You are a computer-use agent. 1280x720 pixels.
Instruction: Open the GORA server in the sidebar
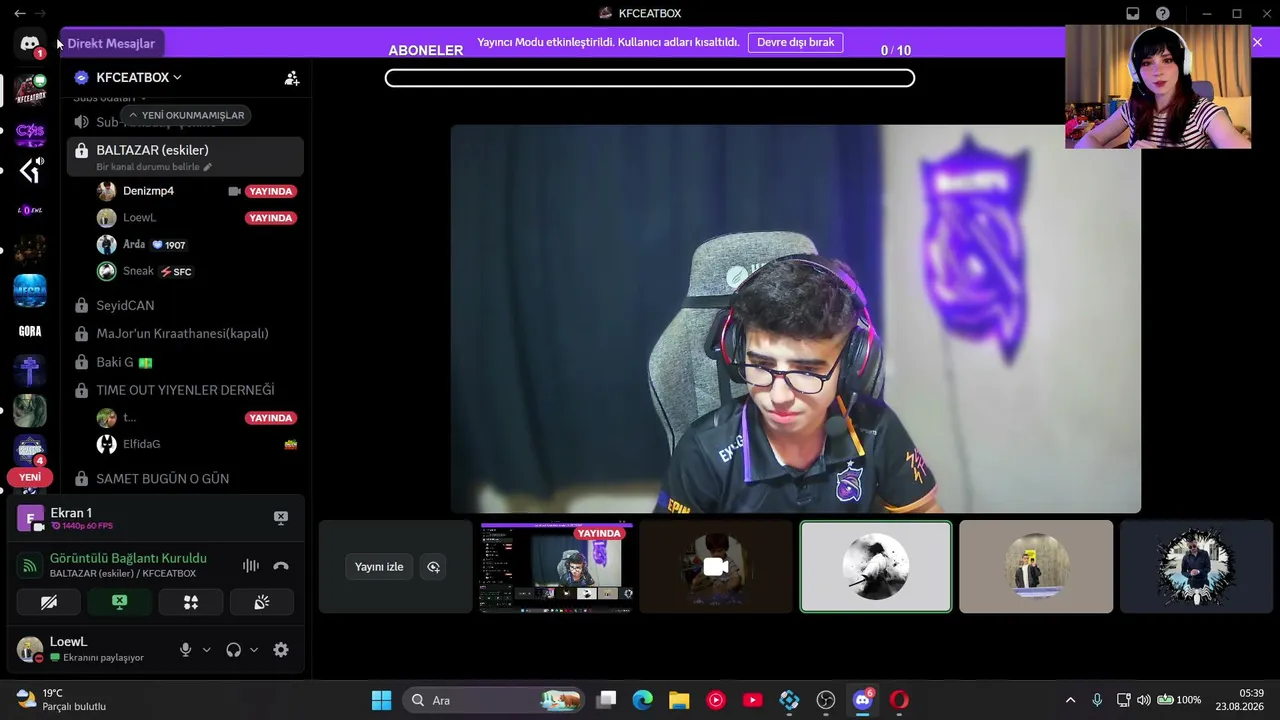click(x=30, y=331)
